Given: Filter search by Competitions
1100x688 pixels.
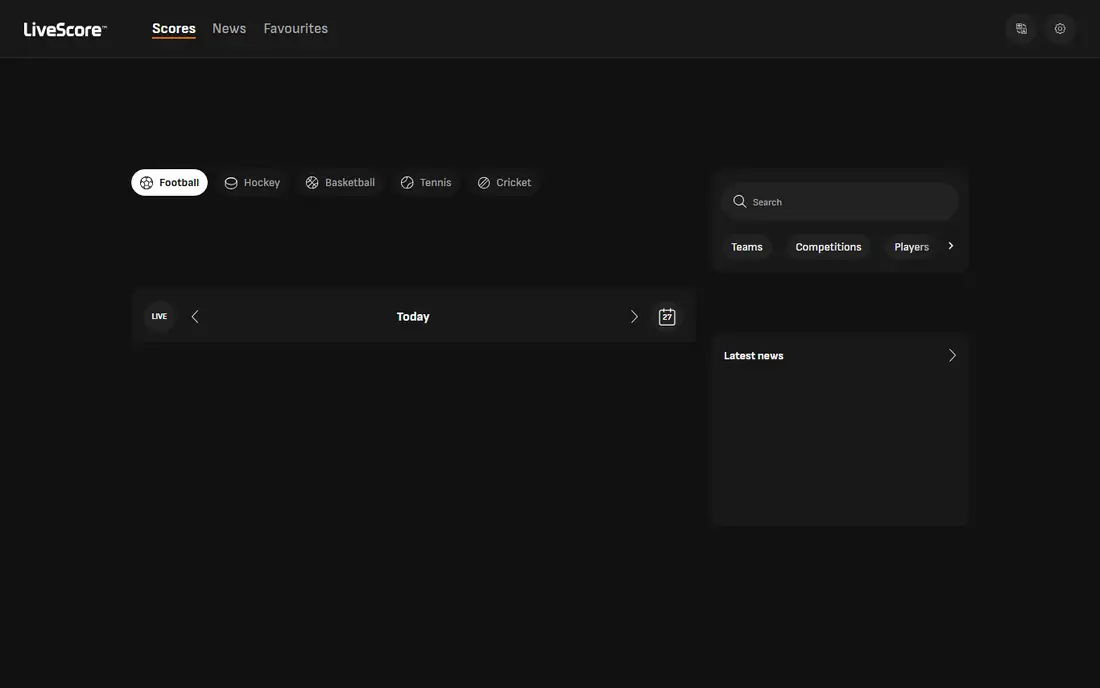Looking at the screenshot, I should pos(828,247).
